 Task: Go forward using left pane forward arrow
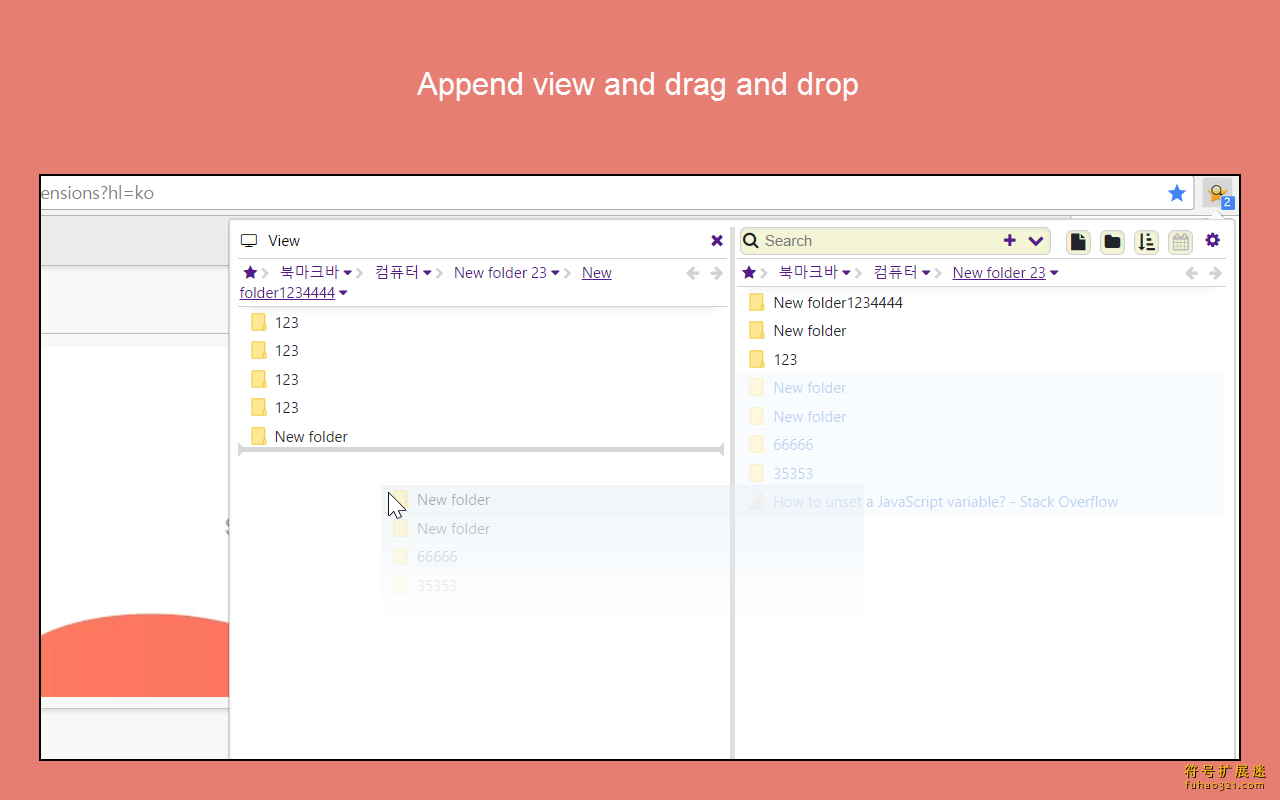click(716, 273)
